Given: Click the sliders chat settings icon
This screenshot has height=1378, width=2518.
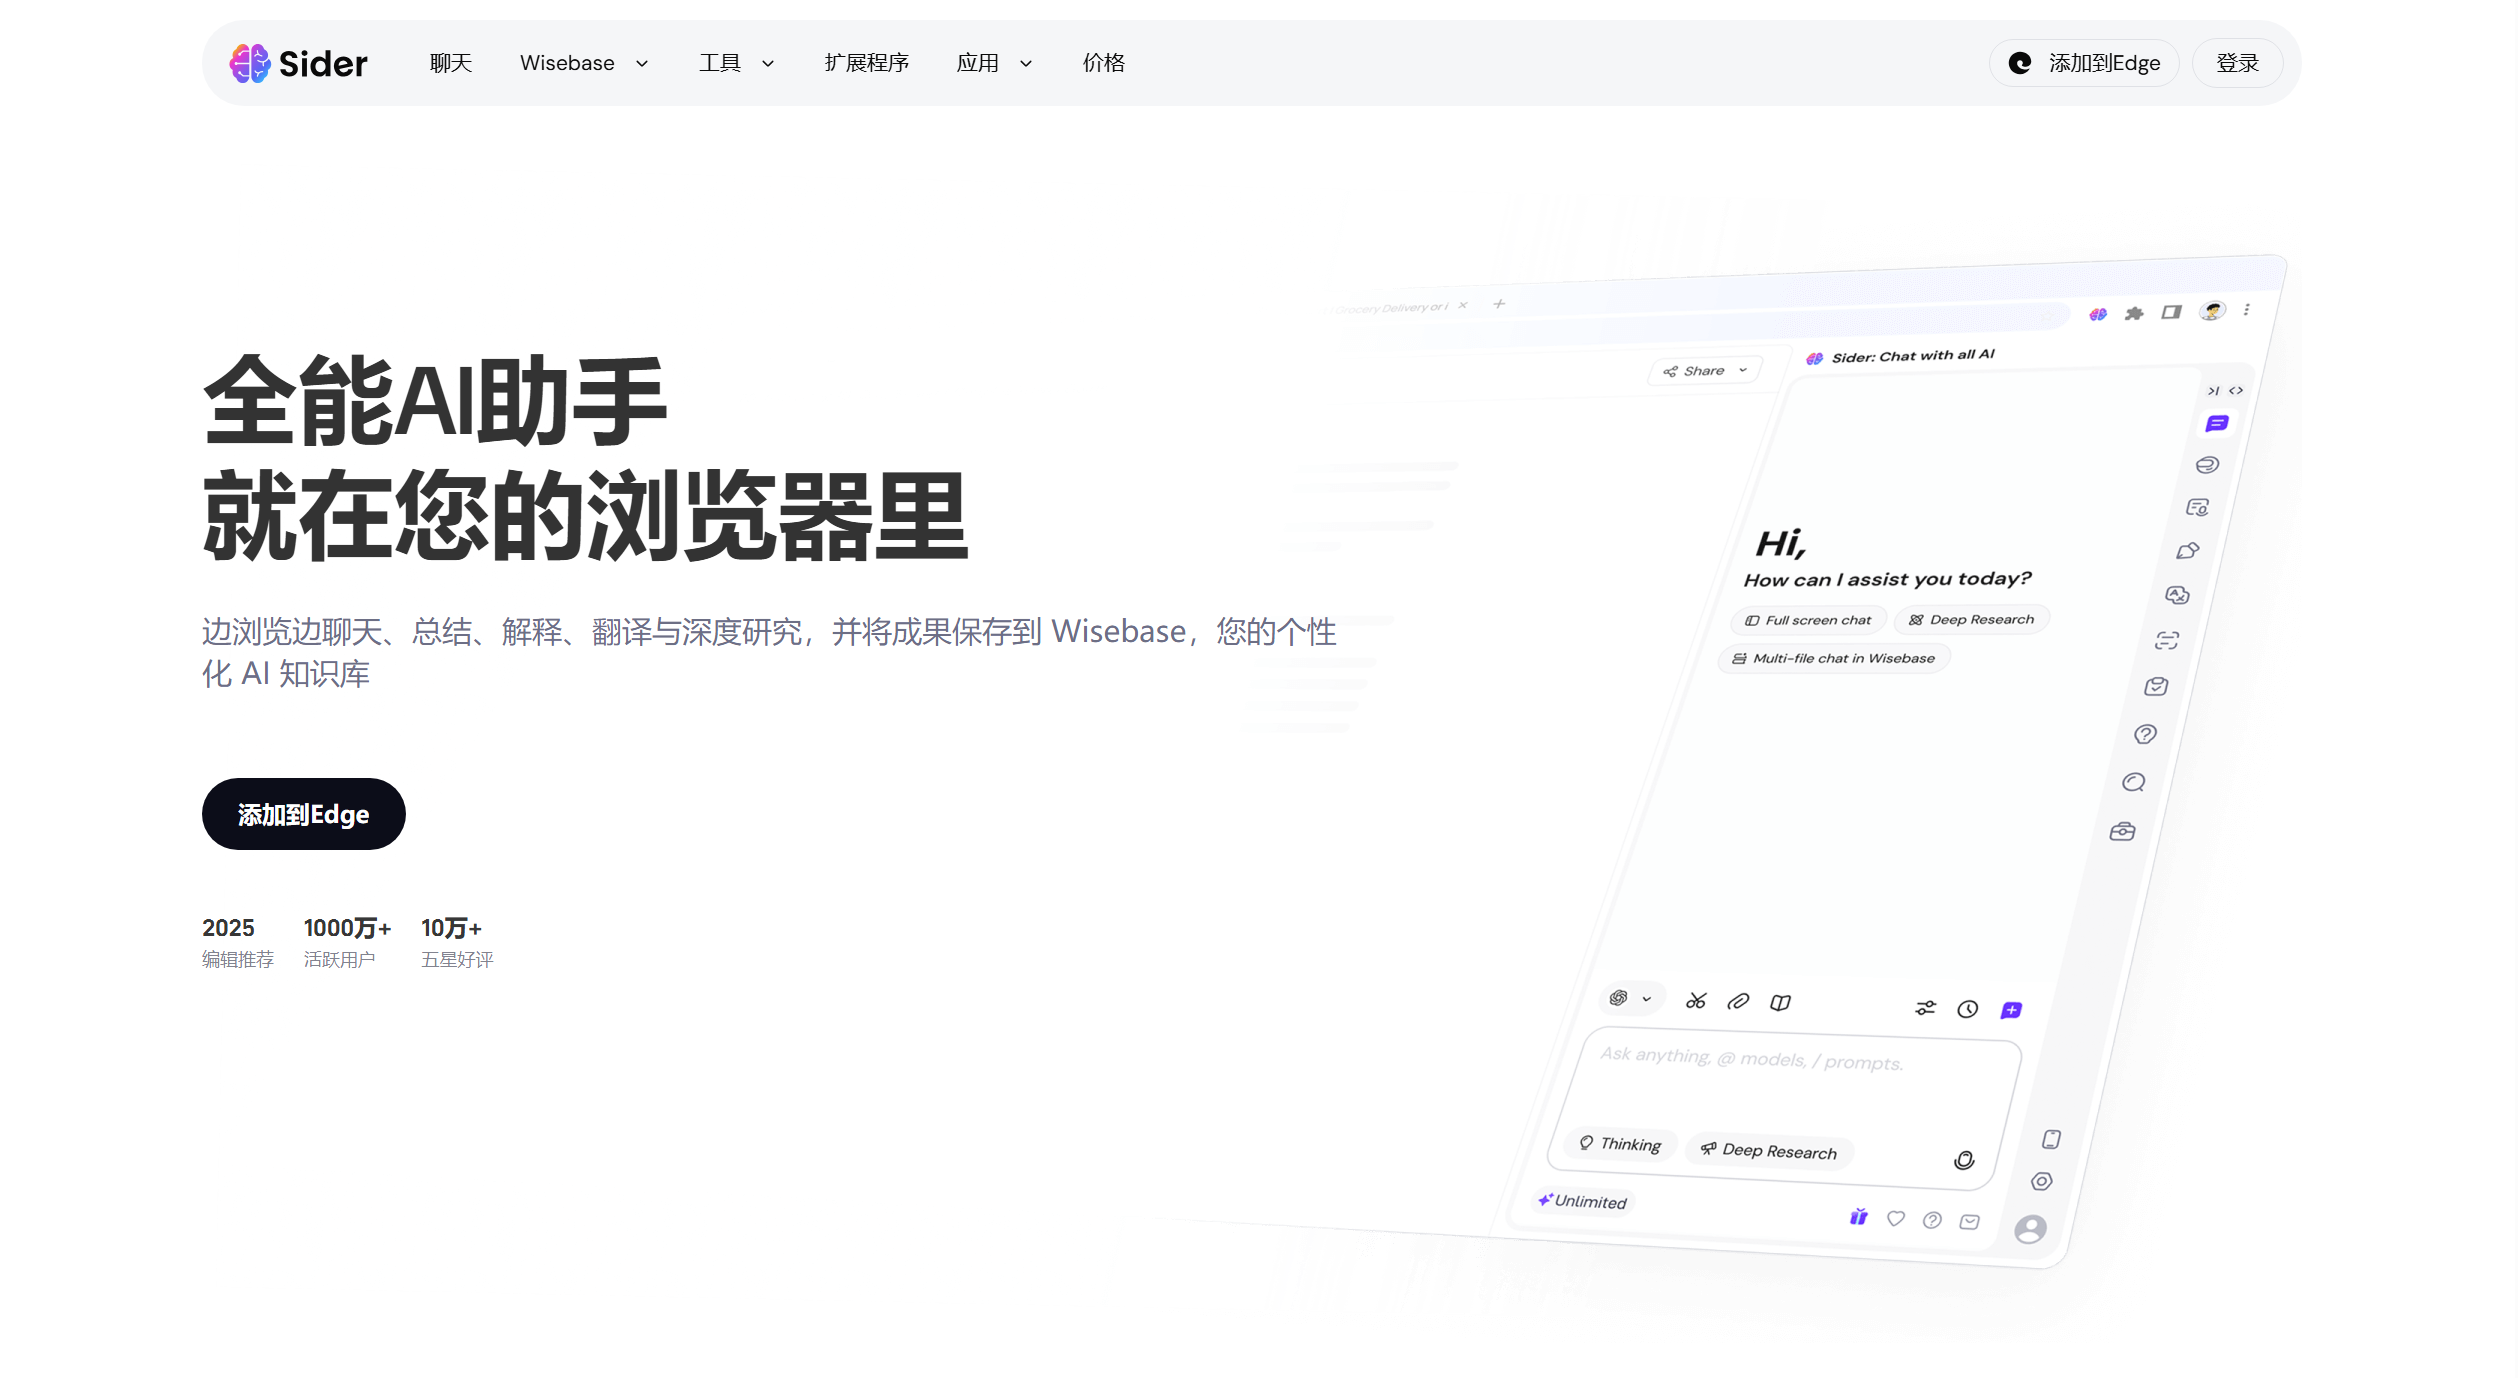Looking at the screenshot, I should [1925, 1008].
